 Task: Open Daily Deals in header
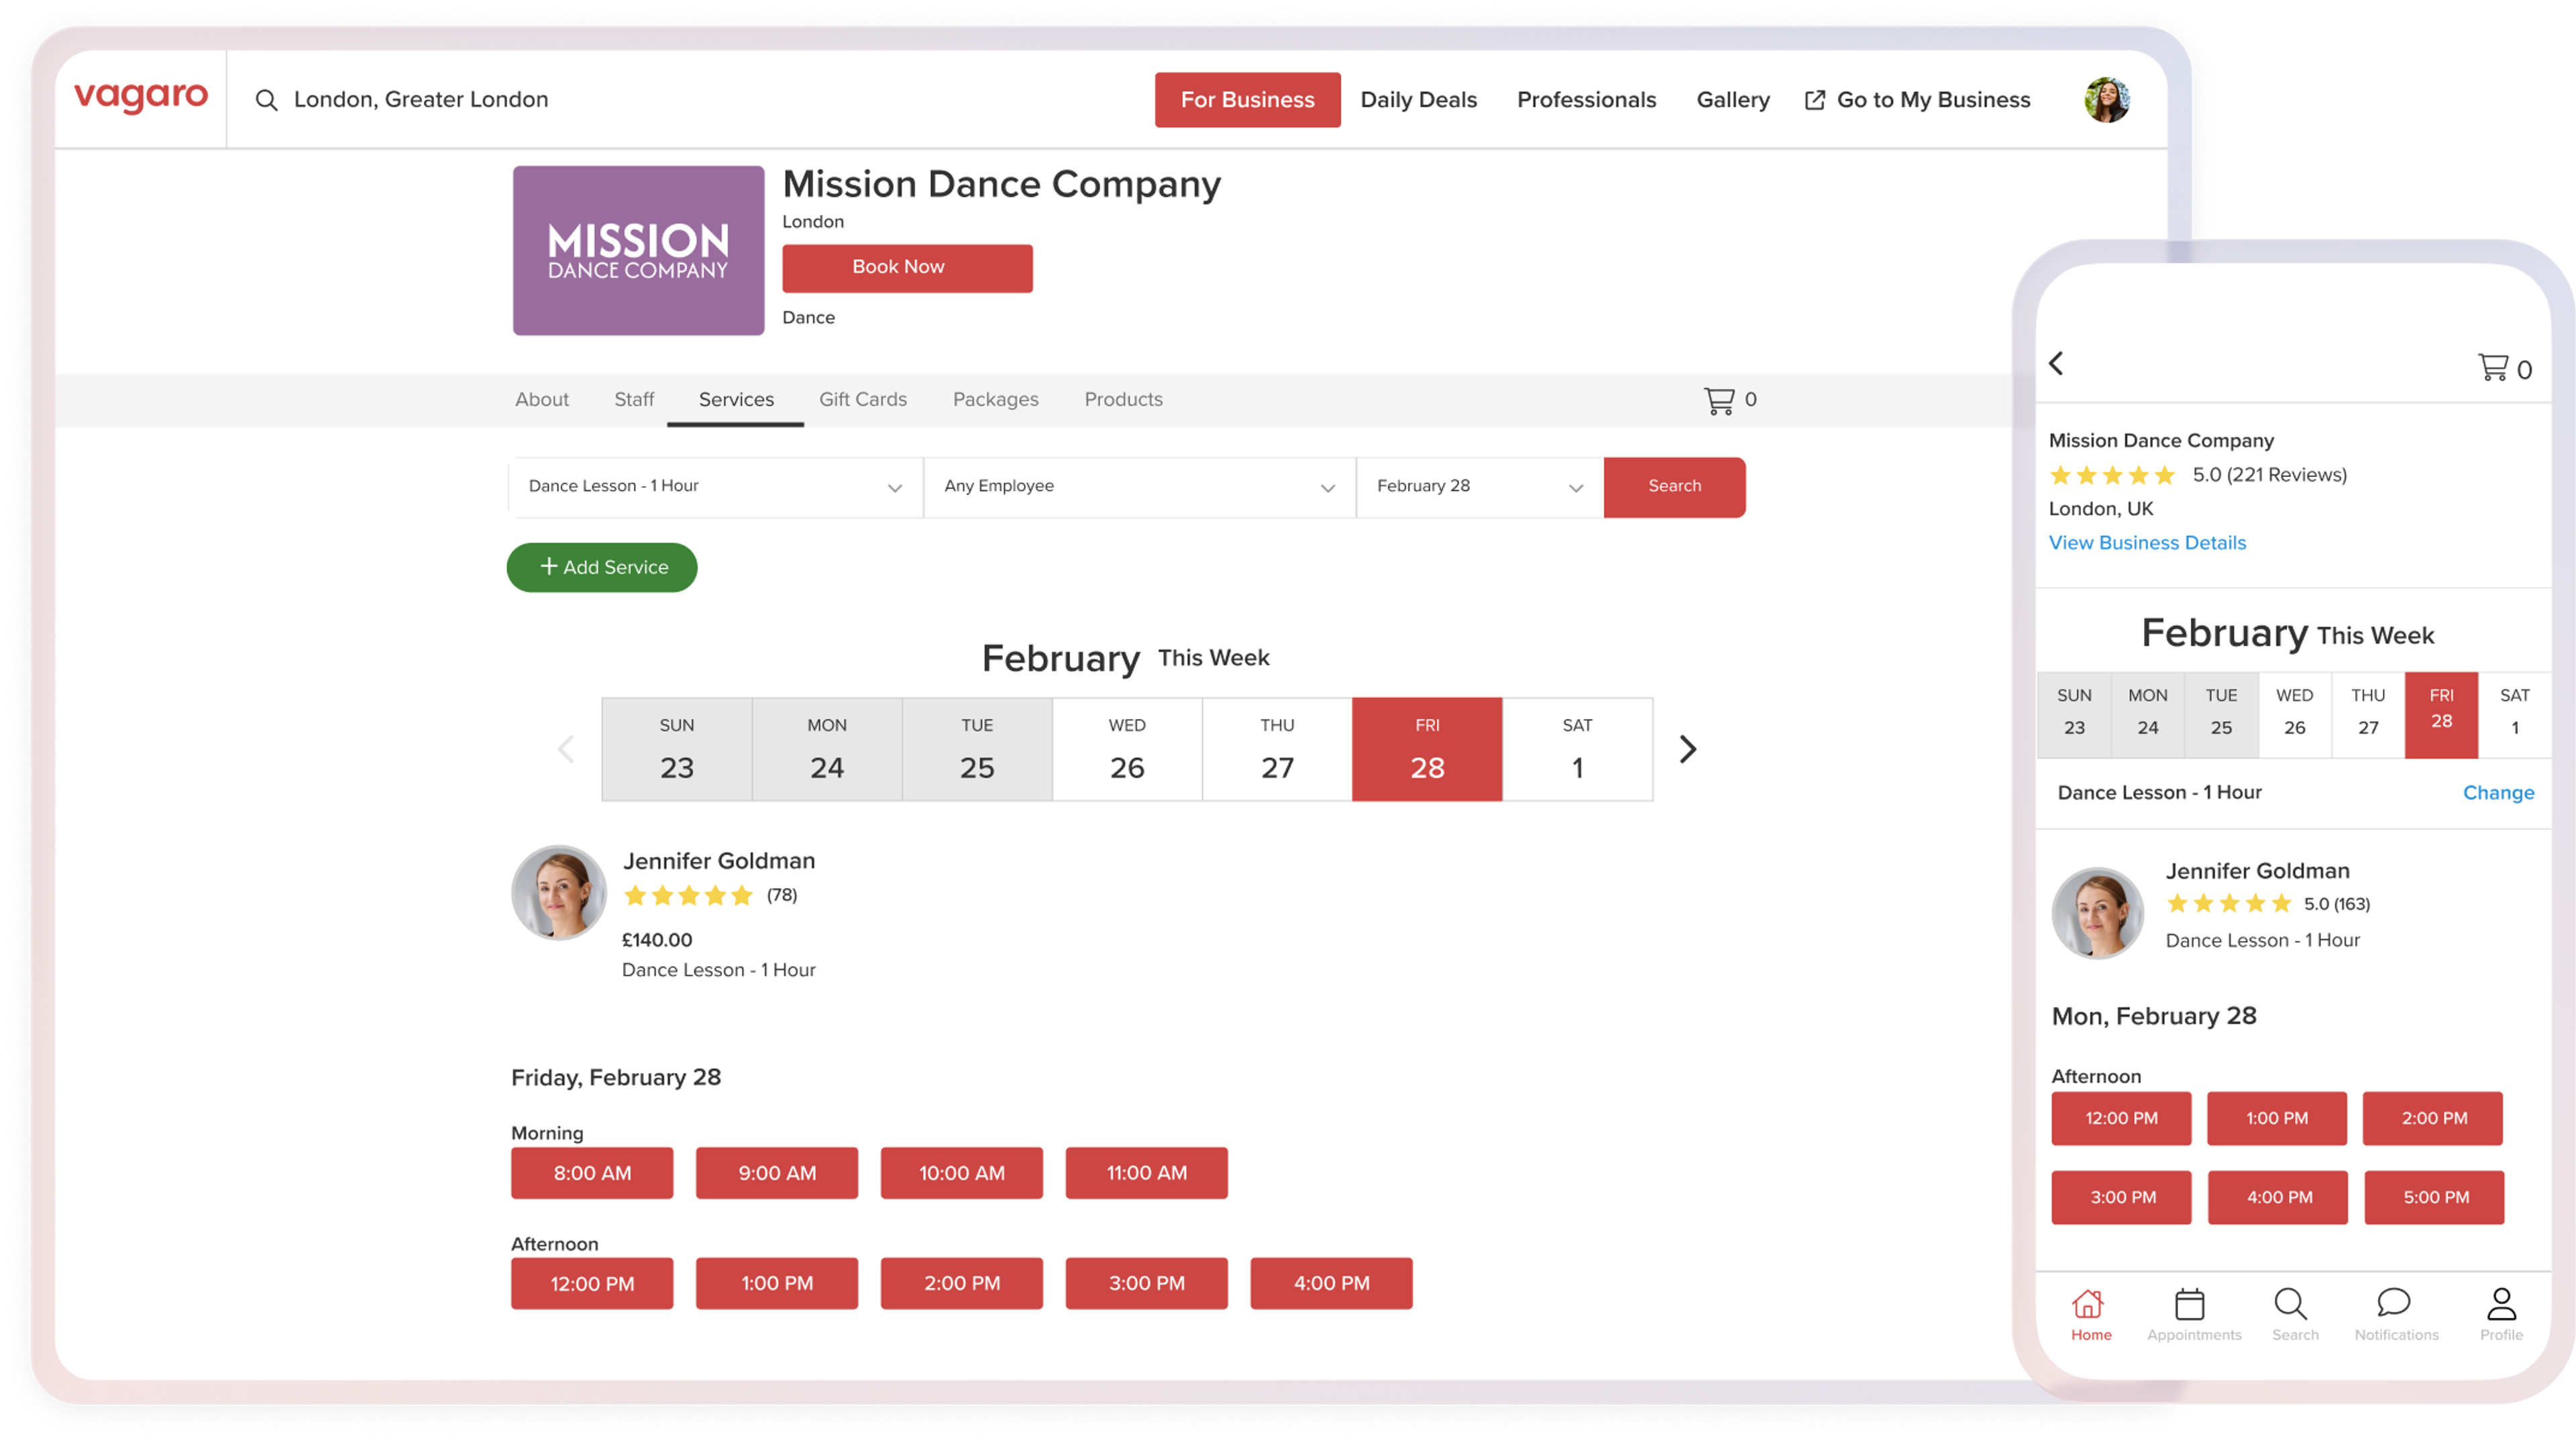pos(1418,100)
